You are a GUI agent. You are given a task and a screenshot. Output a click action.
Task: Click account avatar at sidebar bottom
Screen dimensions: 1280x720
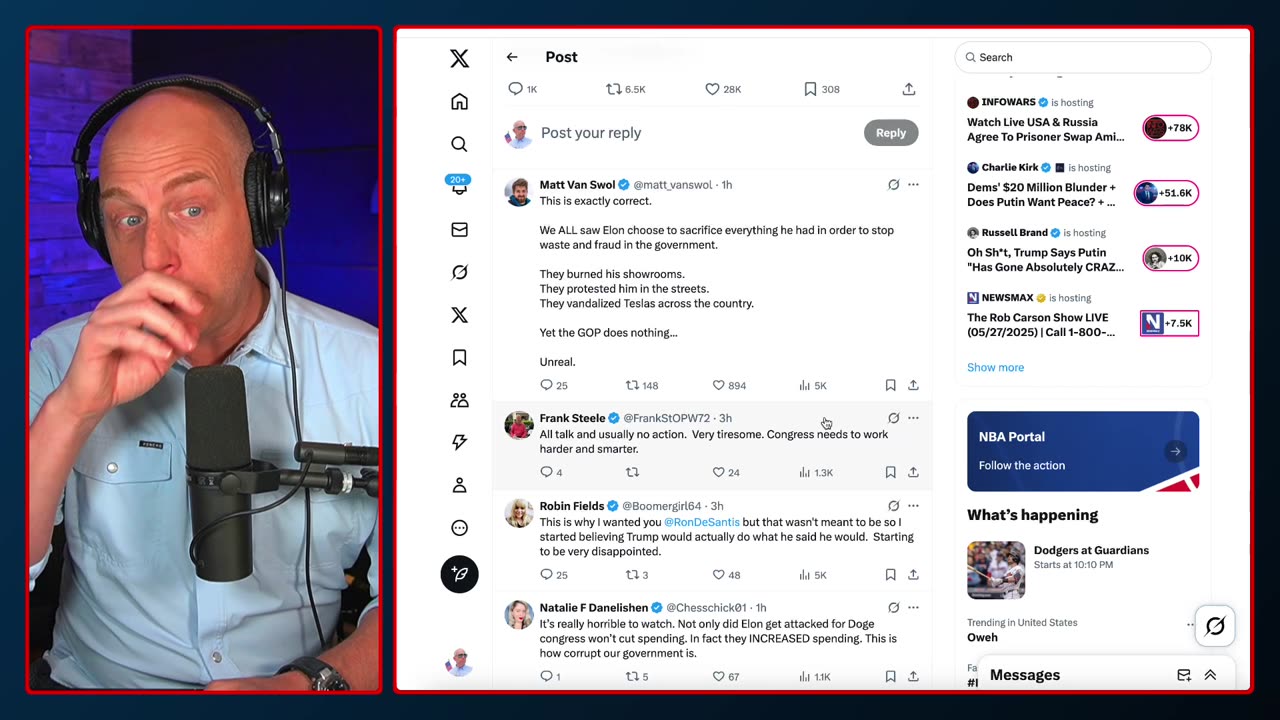click(x=459, y=662)
